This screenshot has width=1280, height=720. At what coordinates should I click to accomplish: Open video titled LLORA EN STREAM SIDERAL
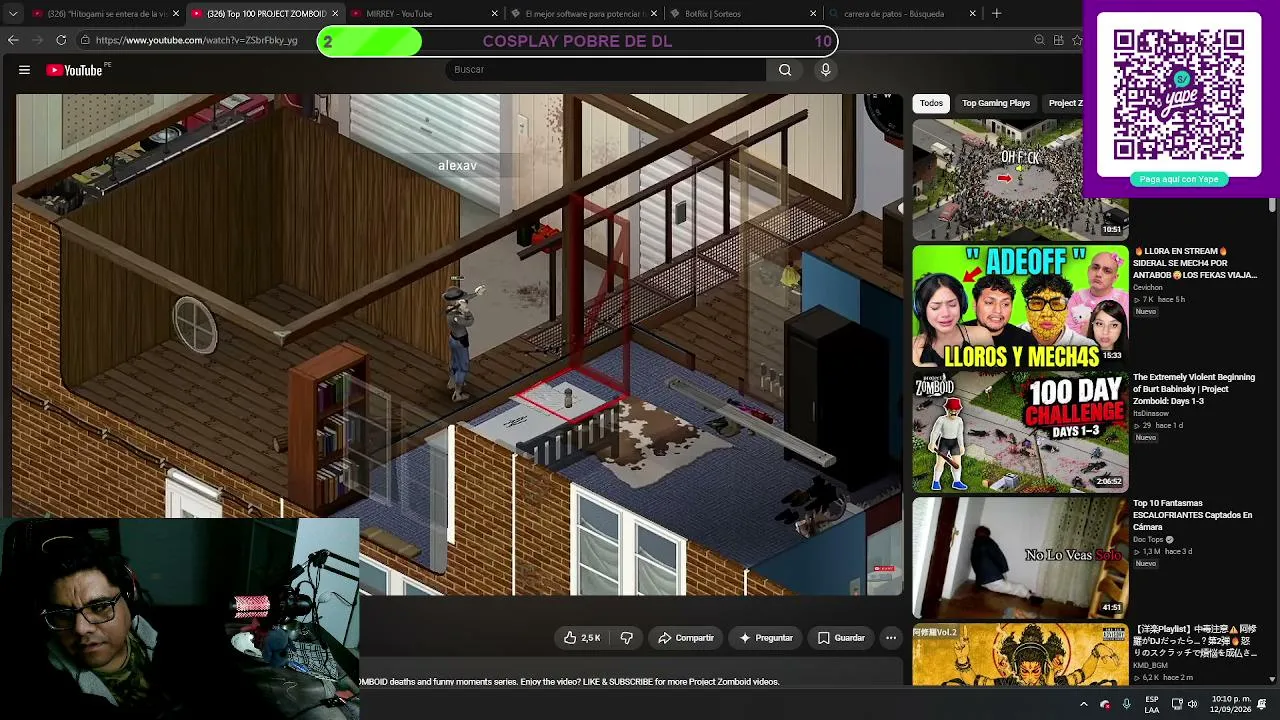[1194, 263]
